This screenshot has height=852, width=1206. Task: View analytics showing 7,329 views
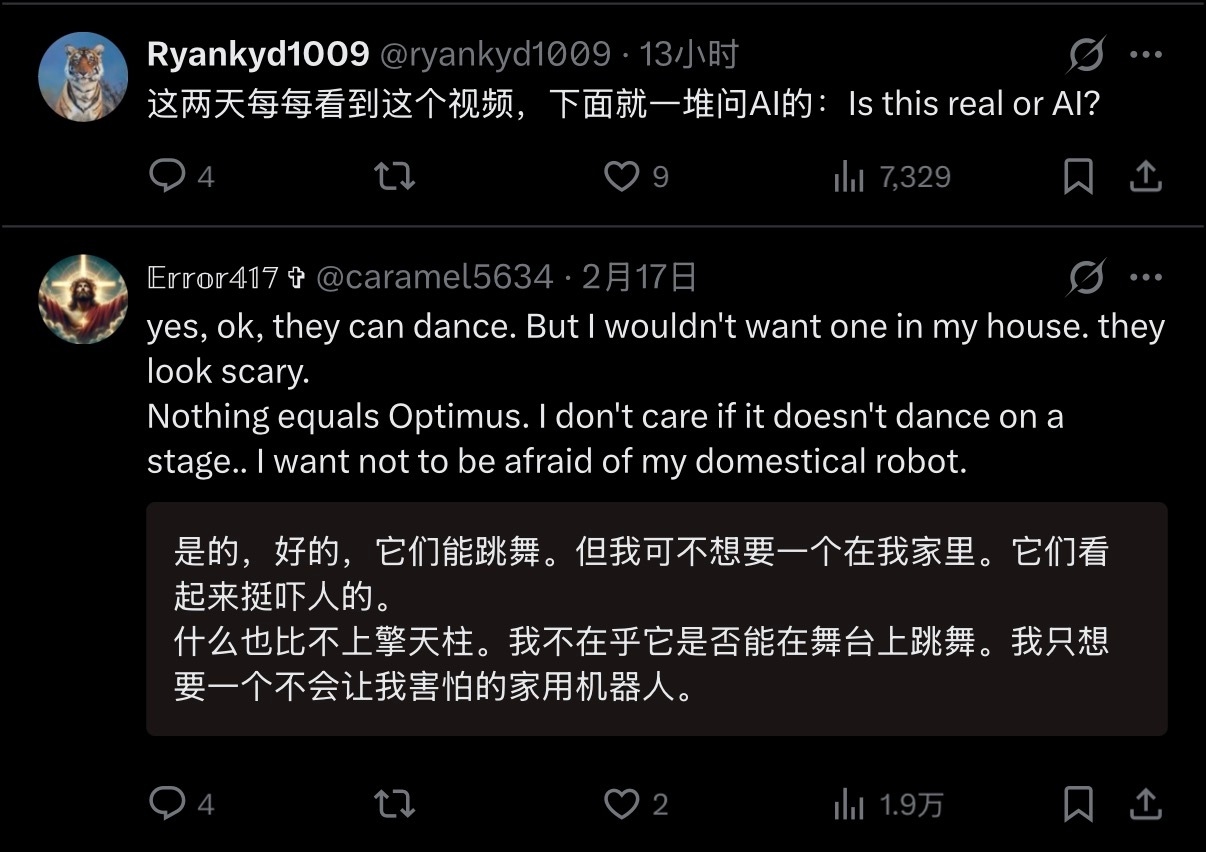tap(891, 178)
